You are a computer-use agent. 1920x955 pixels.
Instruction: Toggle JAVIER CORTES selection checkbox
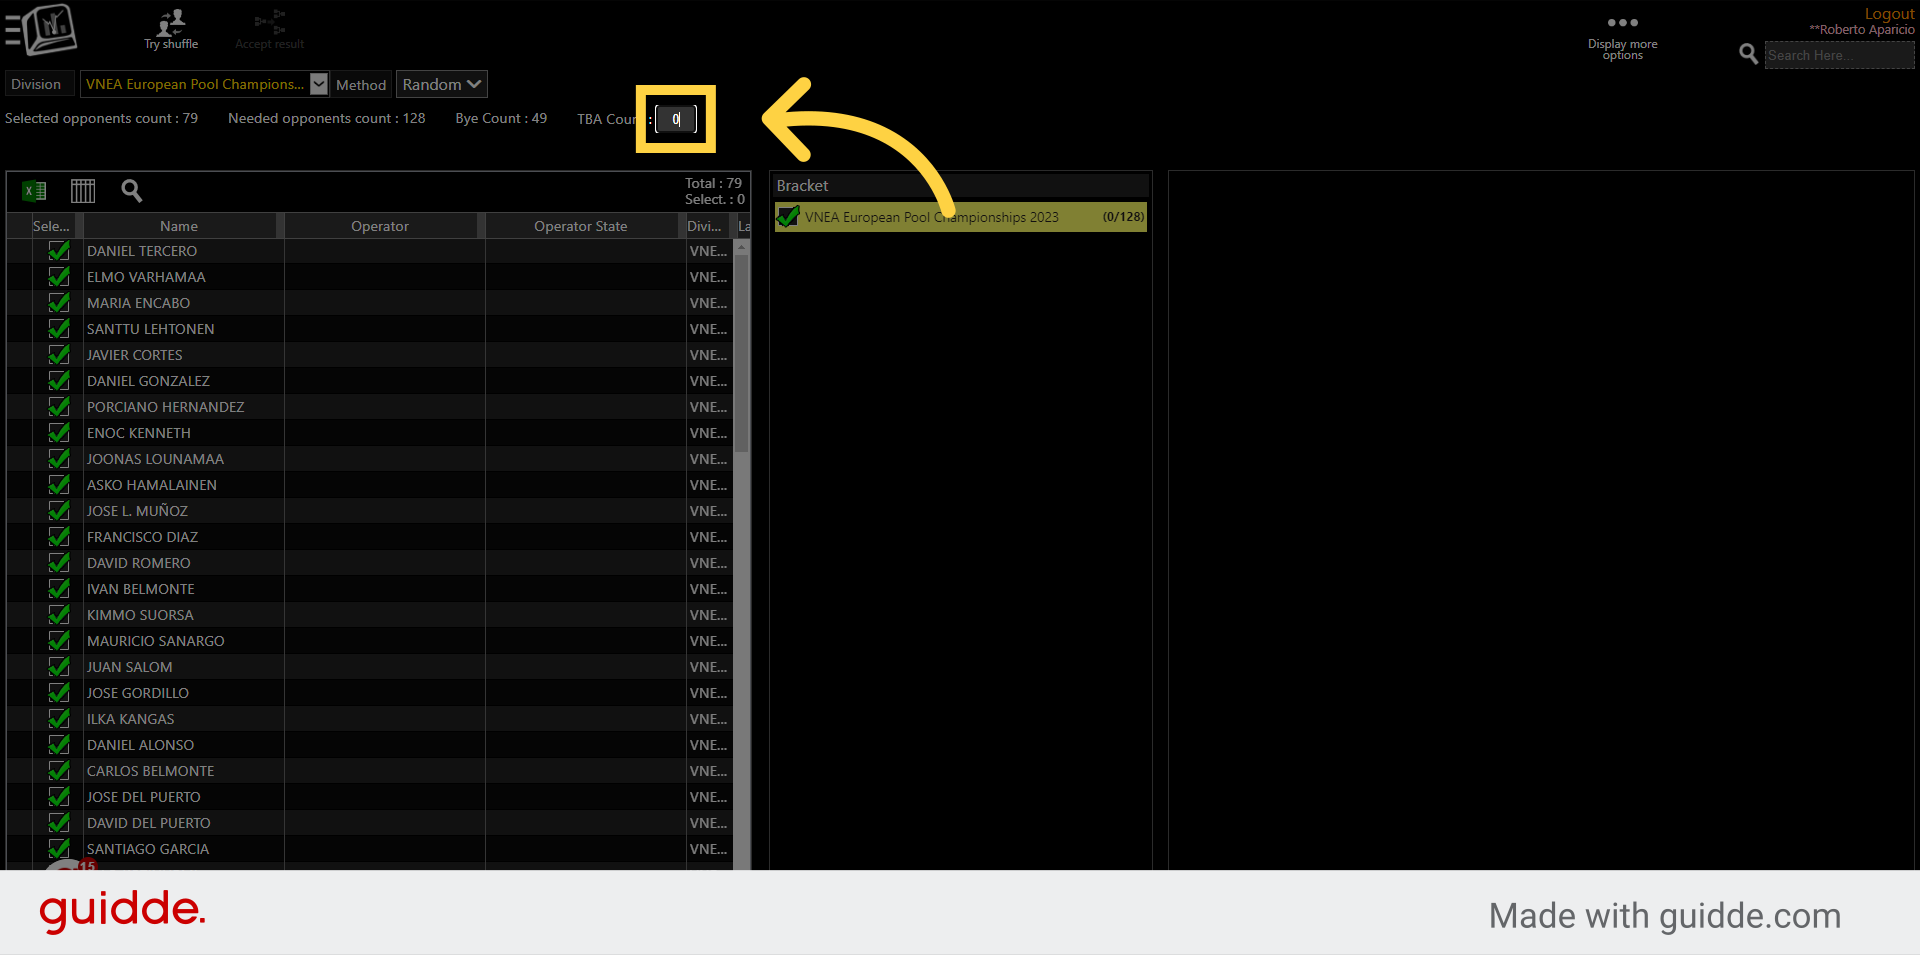coord(59,355)
